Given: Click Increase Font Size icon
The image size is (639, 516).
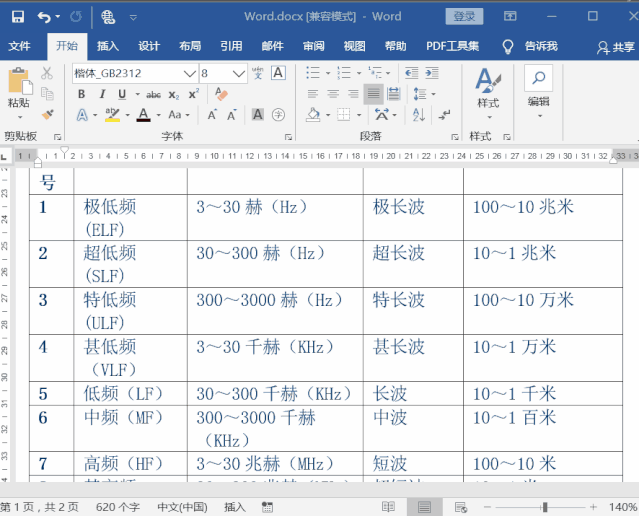Looking at the screenshot, I should click(212, 115).
